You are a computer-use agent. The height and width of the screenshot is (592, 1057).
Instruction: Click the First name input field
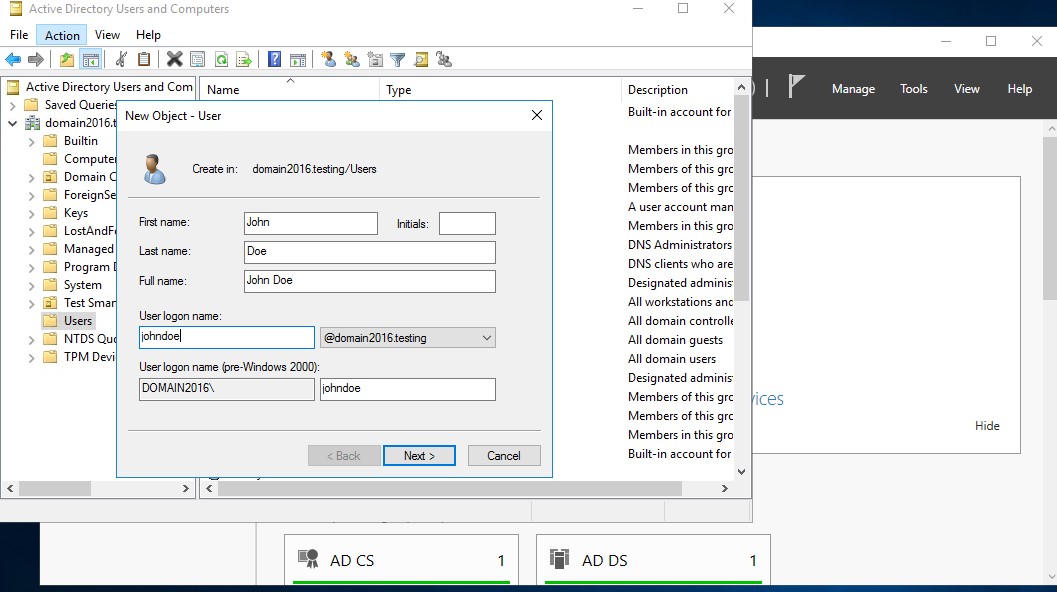pos(311,223)
